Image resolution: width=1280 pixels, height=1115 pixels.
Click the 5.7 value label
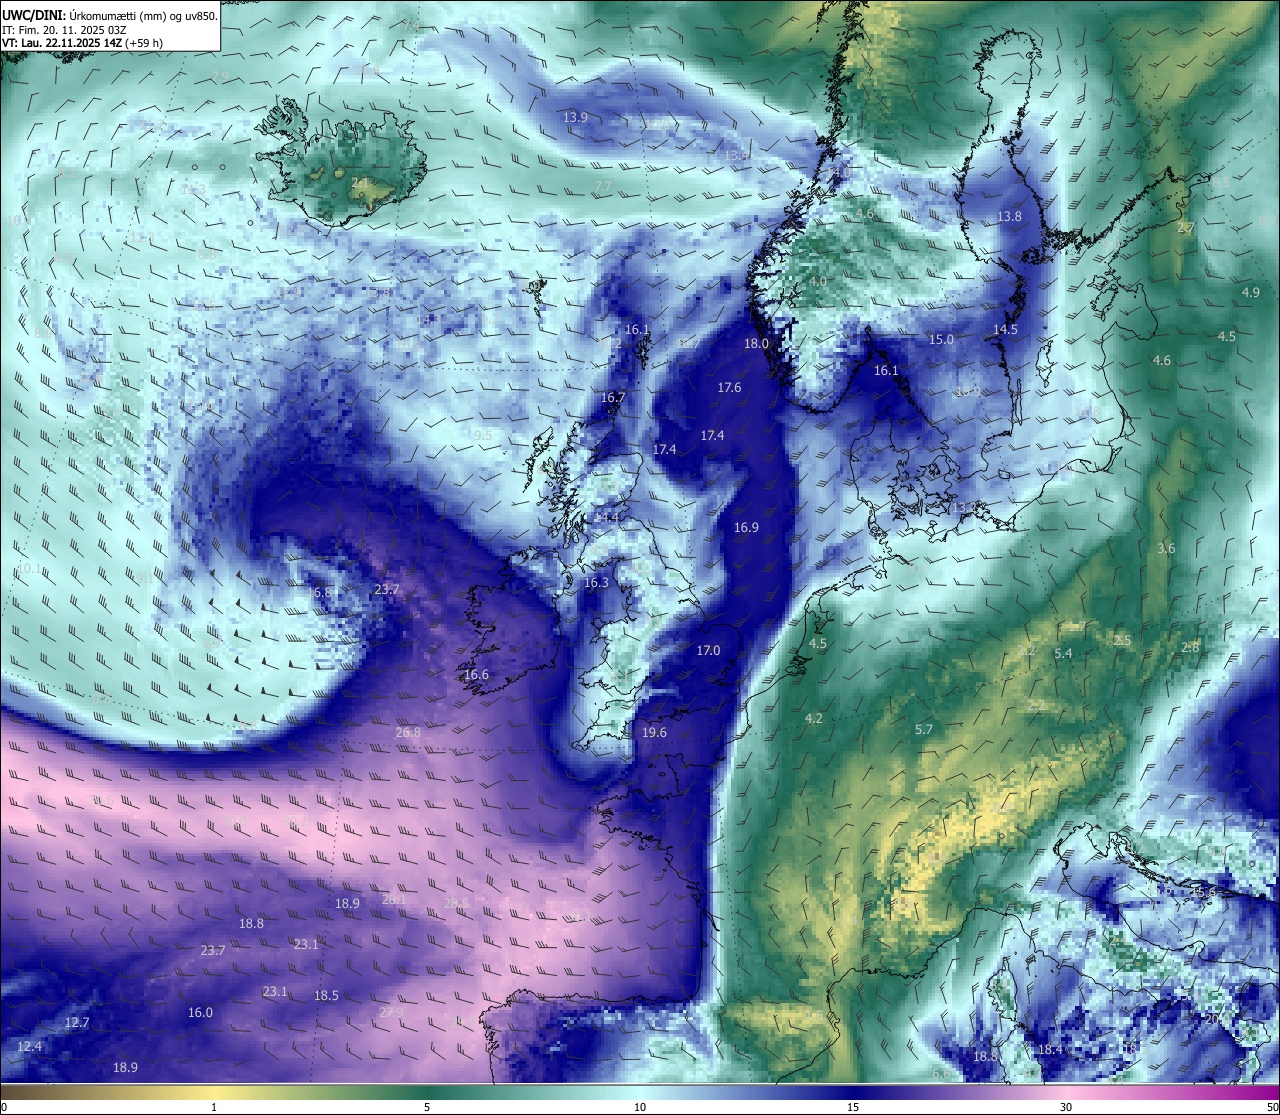coord(924,729)
